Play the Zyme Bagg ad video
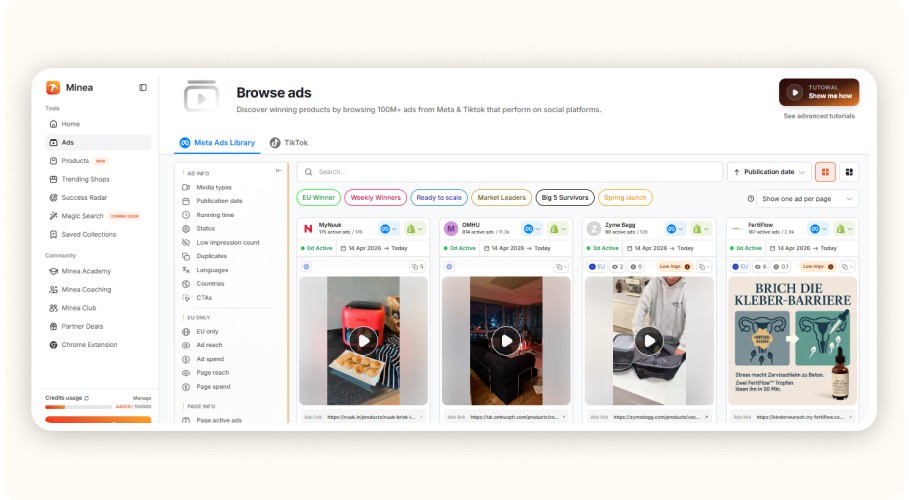 coord(649,341)
